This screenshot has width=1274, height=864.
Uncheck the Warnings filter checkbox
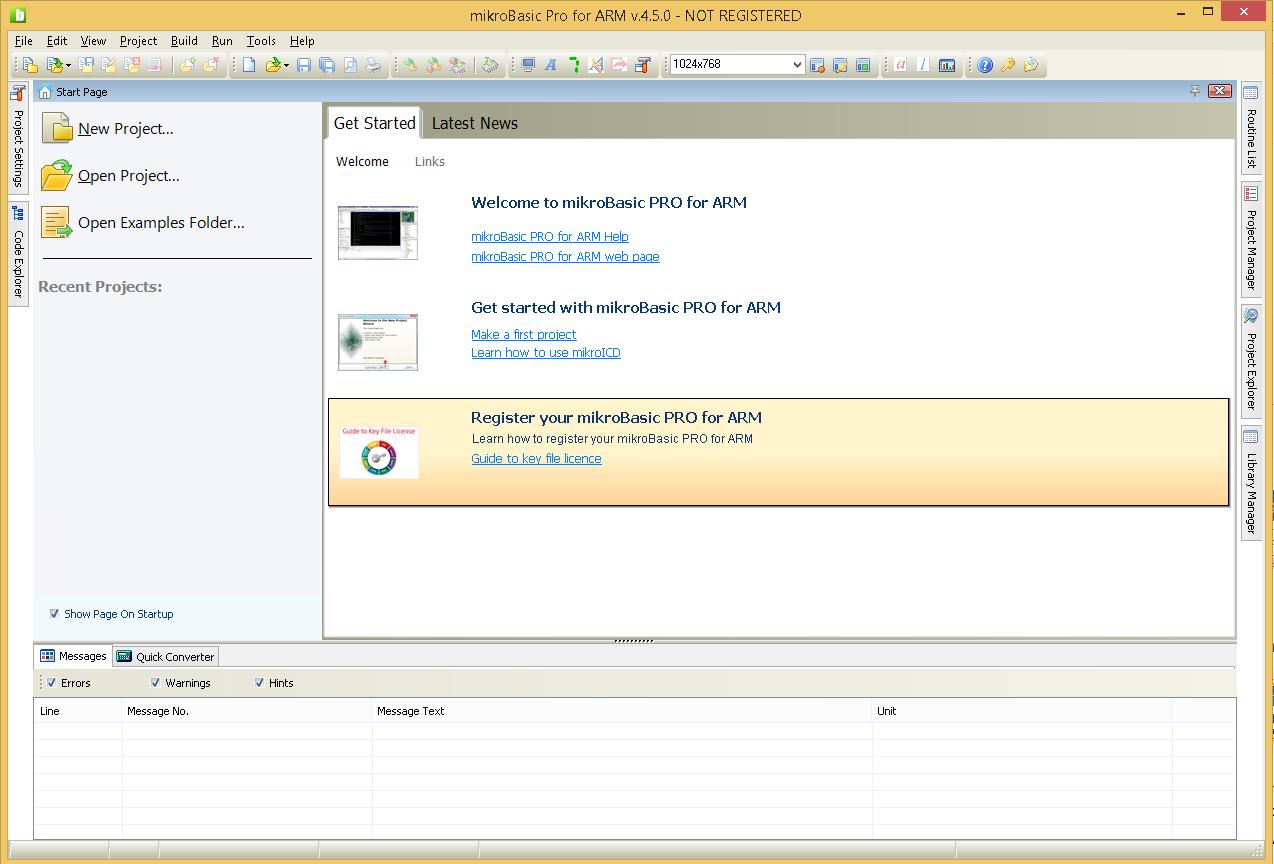pos(155,683)
